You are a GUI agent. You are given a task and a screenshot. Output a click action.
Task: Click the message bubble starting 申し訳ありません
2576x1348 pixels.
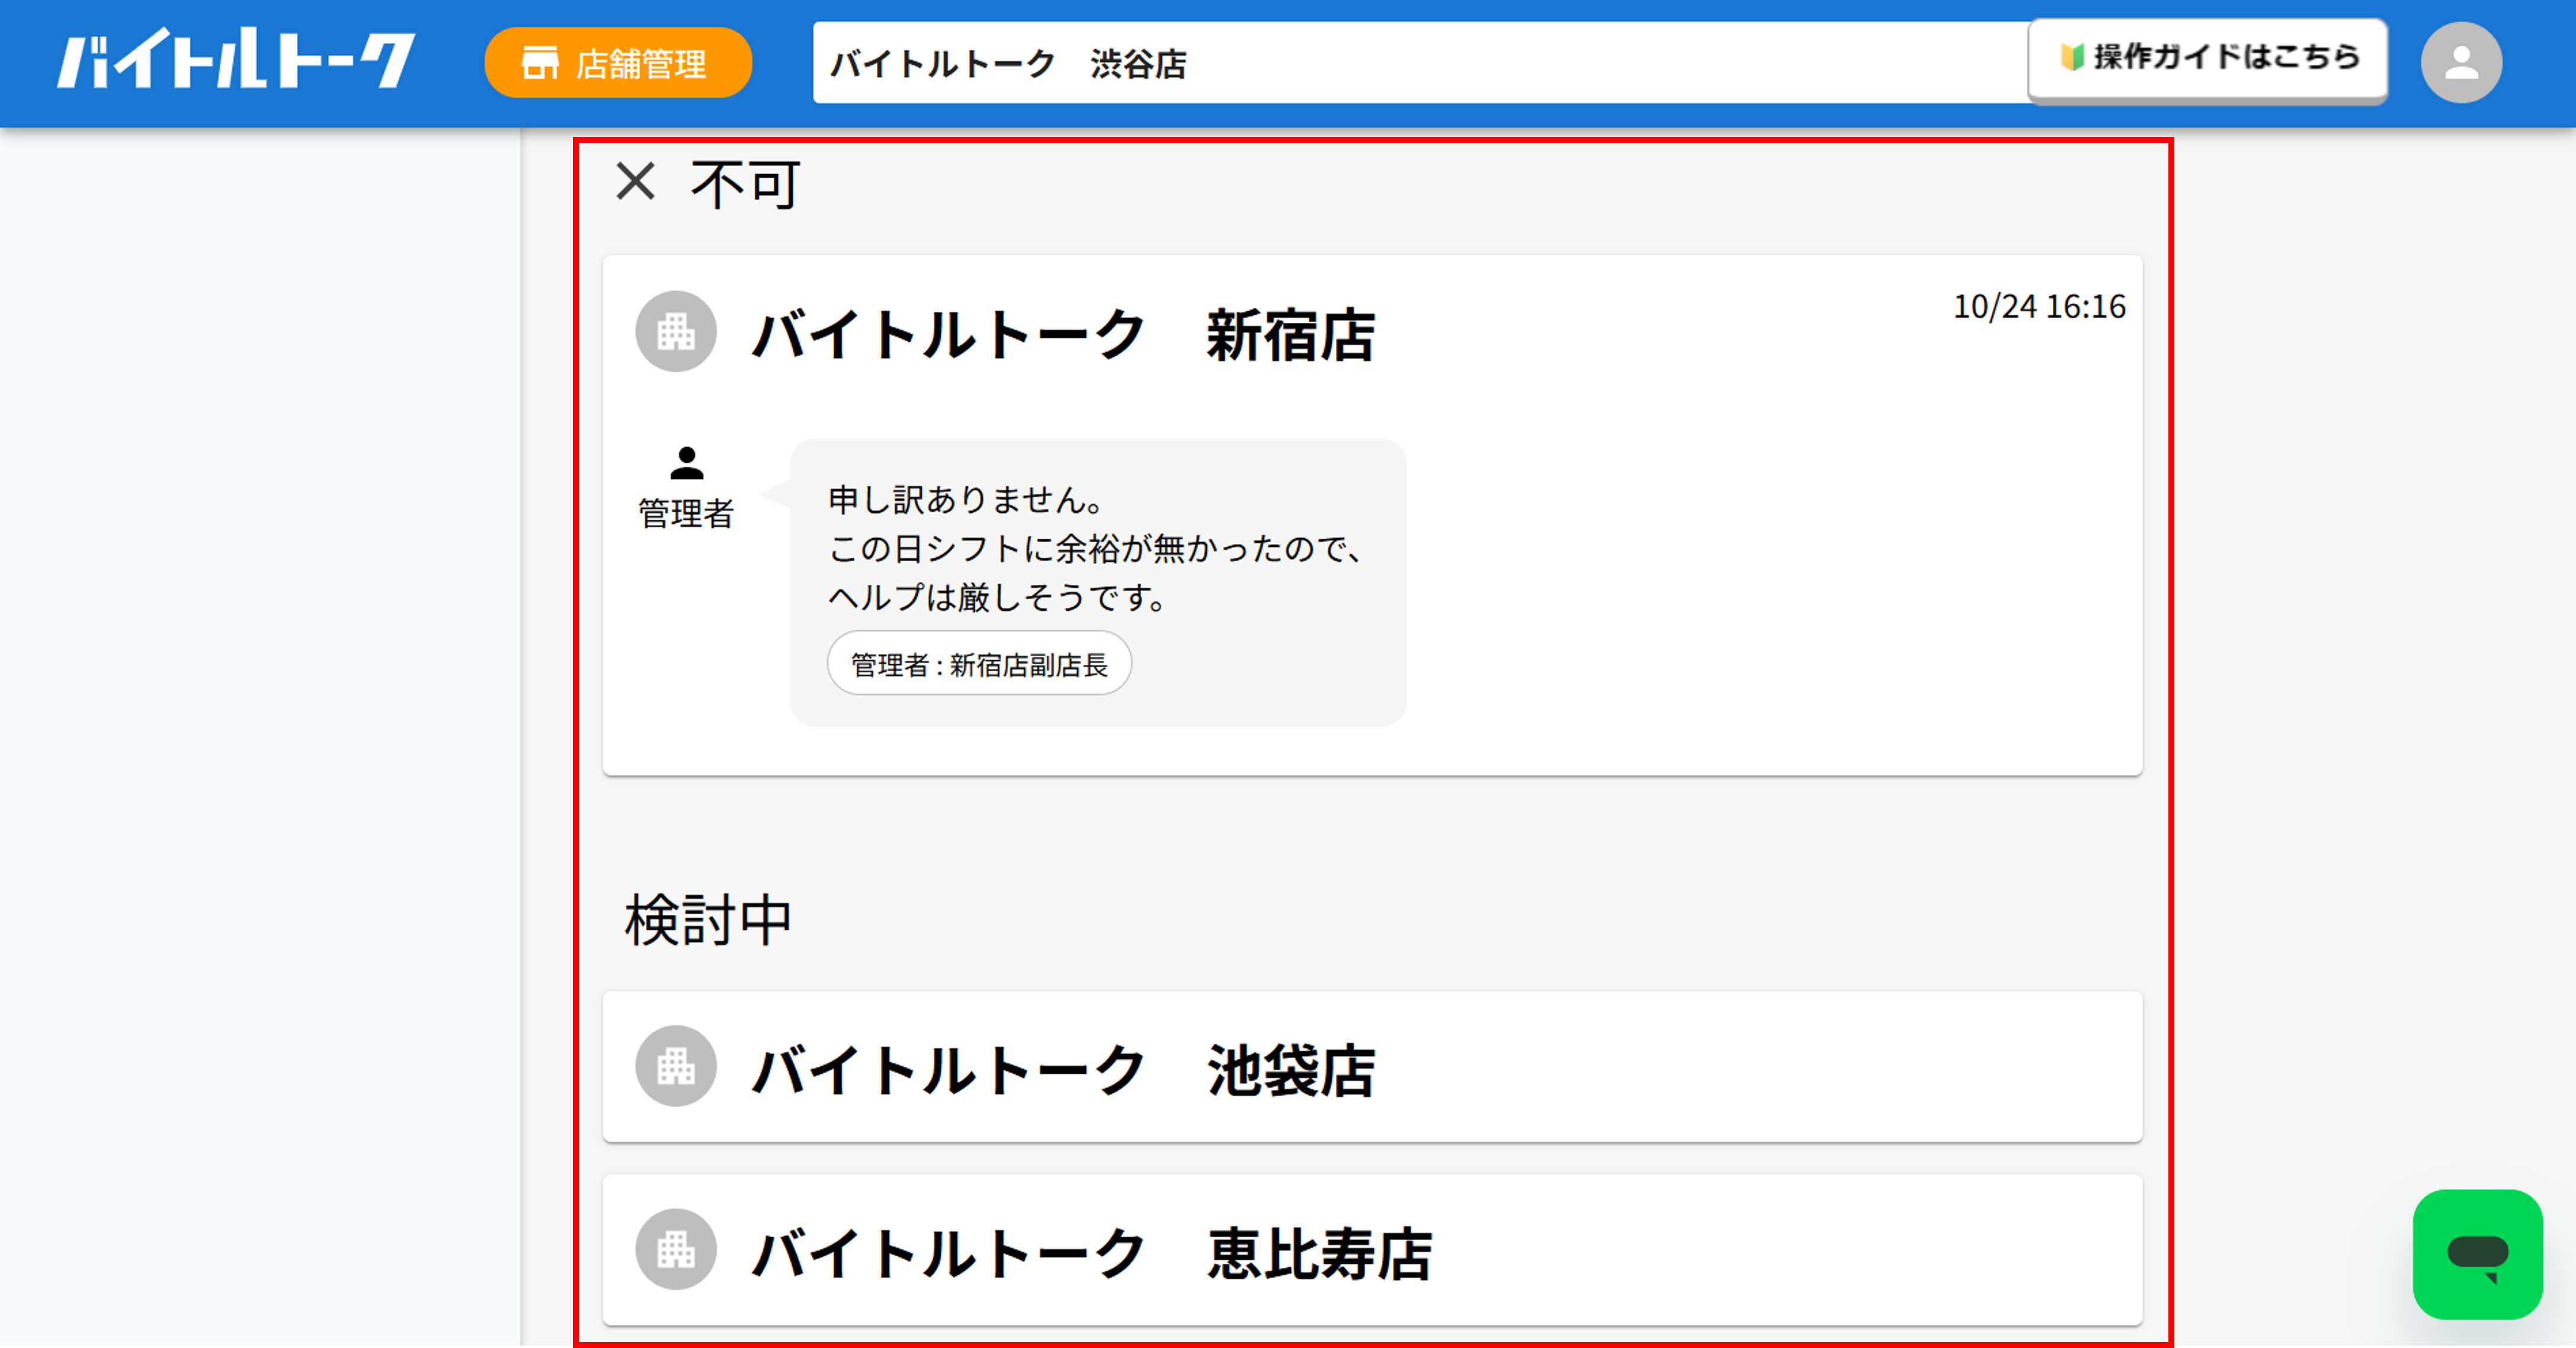tap(1098, 582)
